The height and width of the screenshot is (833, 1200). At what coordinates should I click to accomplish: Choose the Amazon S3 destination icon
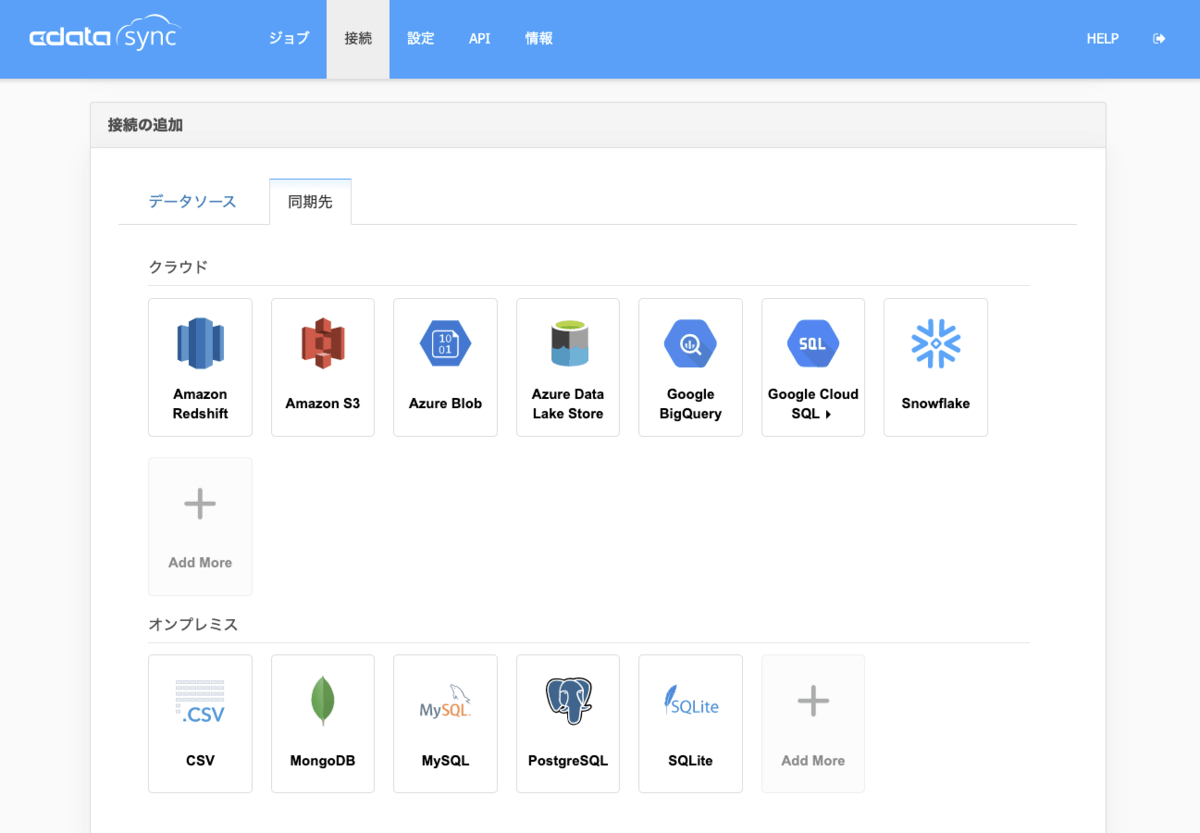(323, 344)
